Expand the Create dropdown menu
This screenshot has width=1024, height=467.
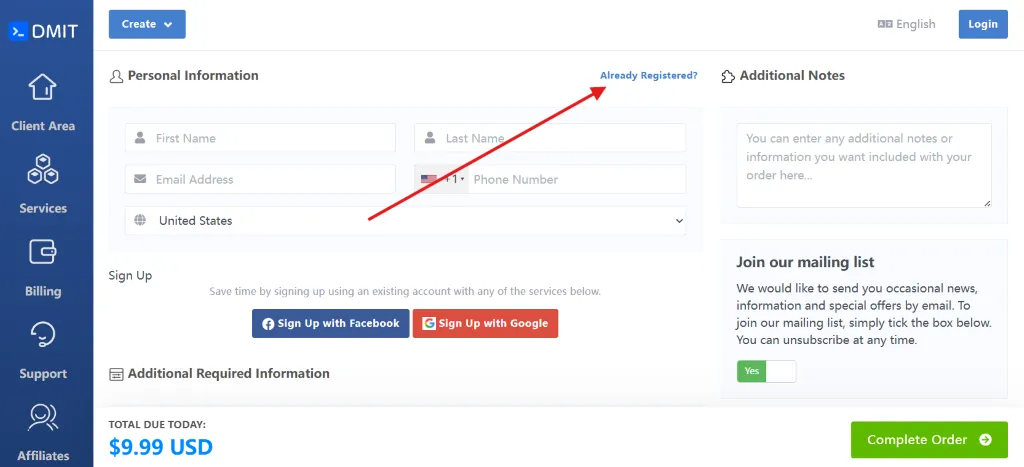coord(147,24)
